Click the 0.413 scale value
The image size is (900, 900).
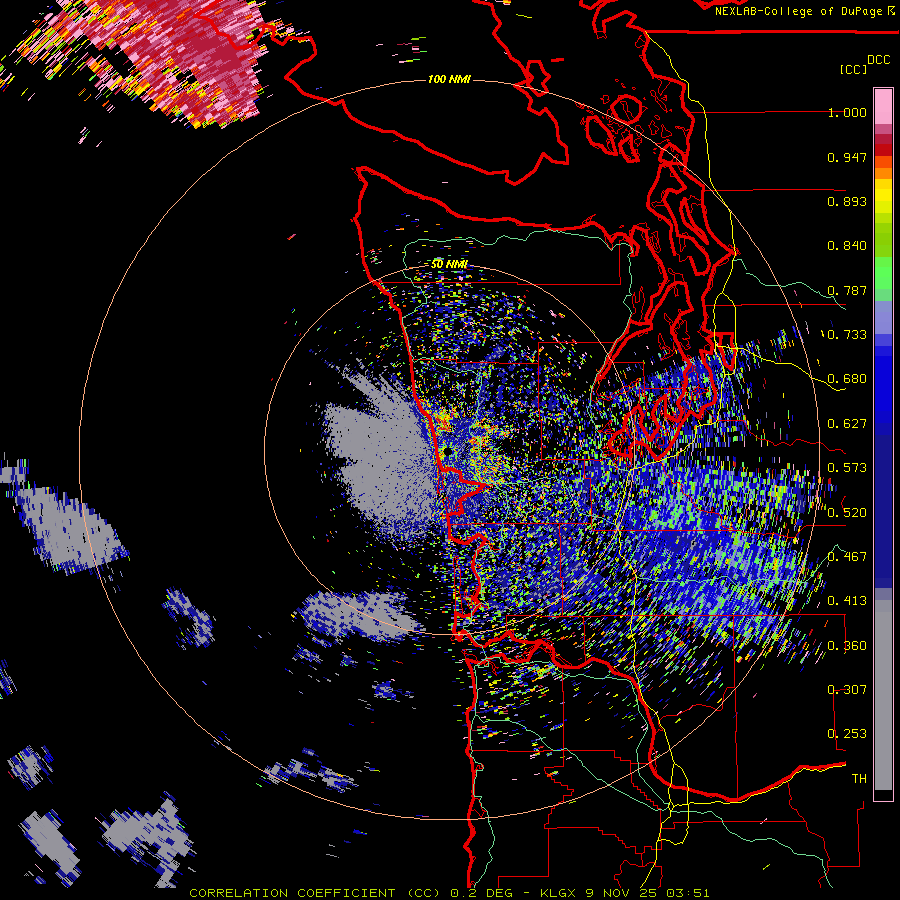click(x=847, y=601)
